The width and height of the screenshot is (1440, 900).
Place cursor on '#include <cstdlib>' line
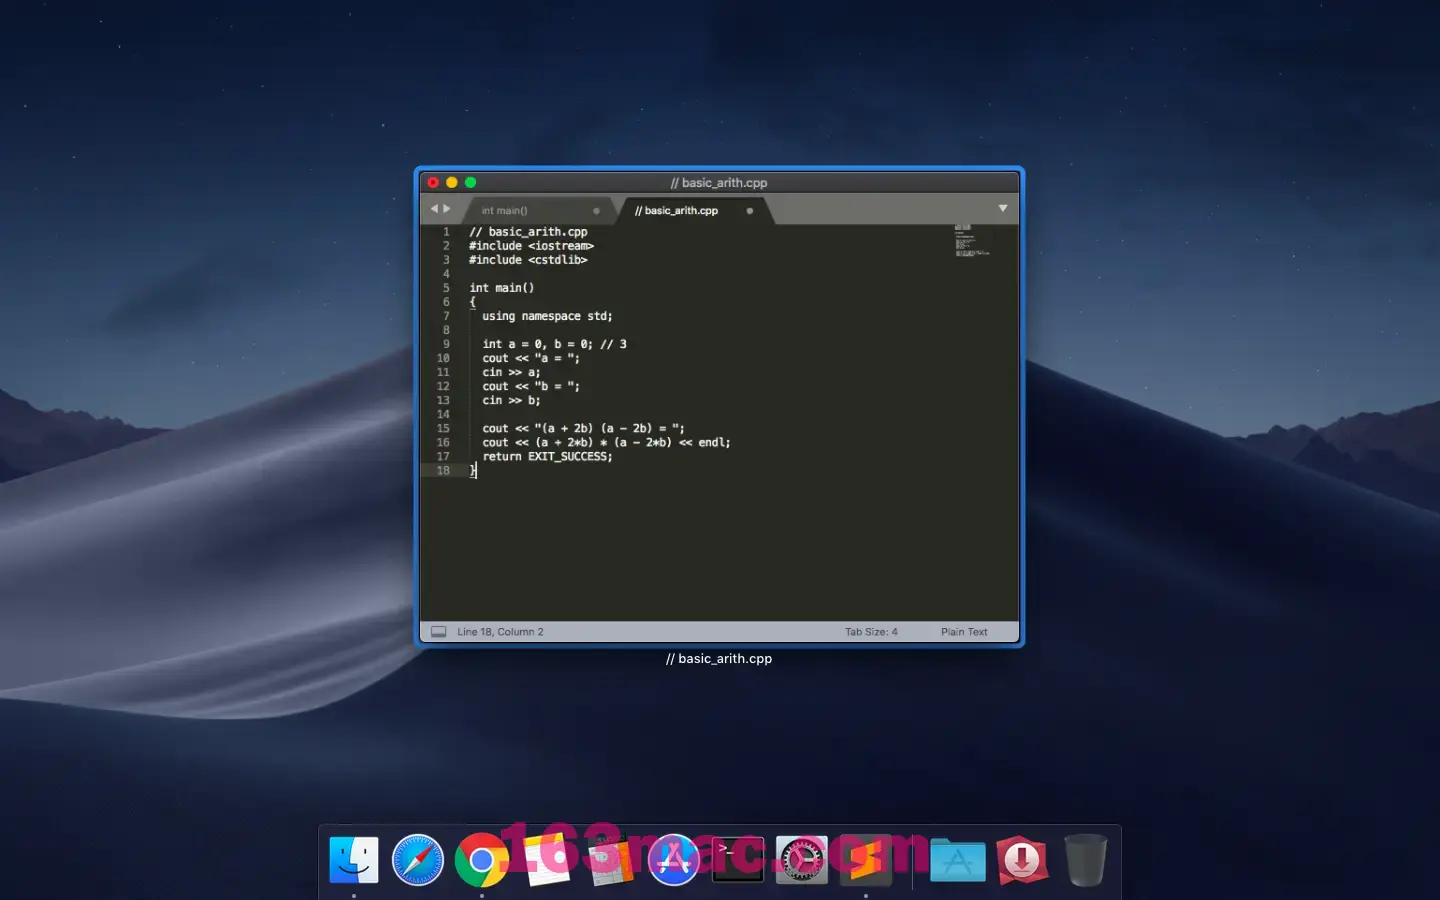pos(528,260)
